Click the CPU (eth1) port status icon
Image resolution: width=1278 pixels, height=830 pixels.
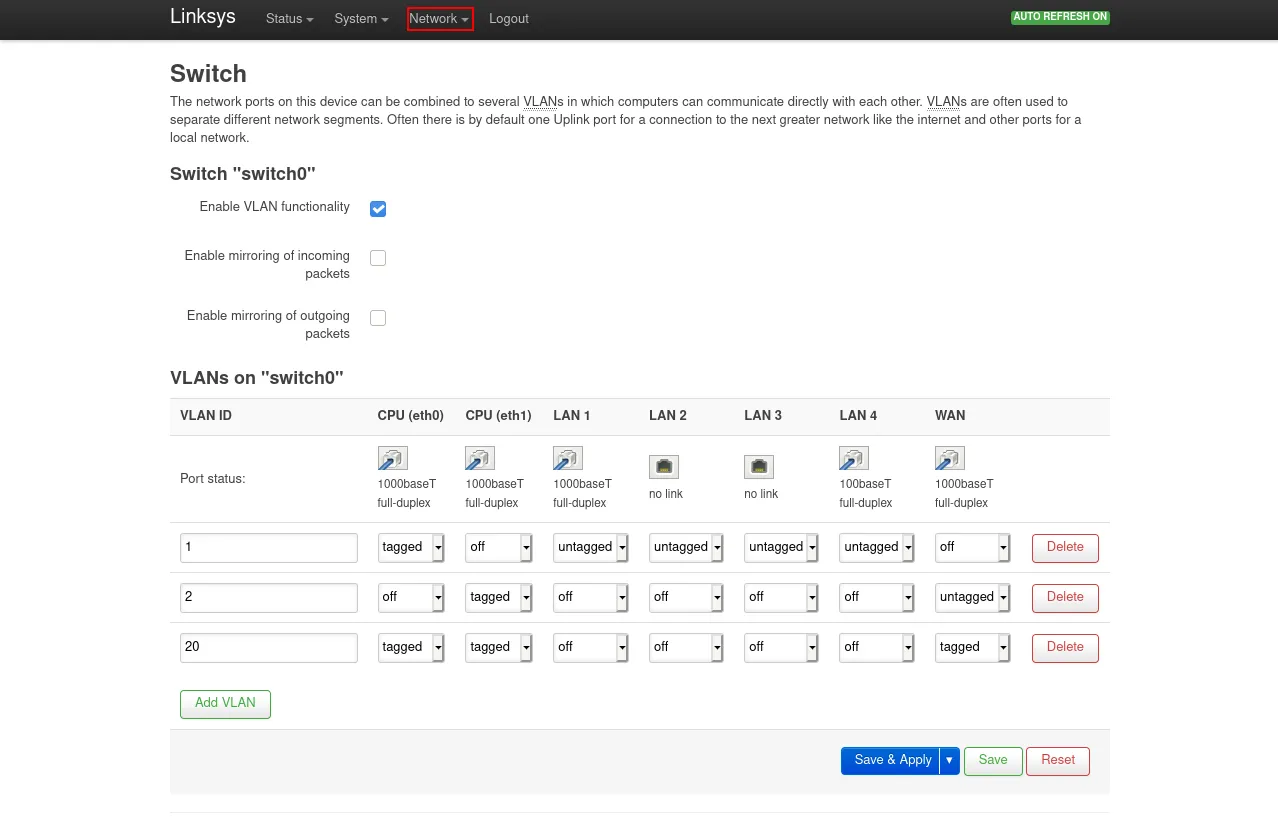(480, 458)
